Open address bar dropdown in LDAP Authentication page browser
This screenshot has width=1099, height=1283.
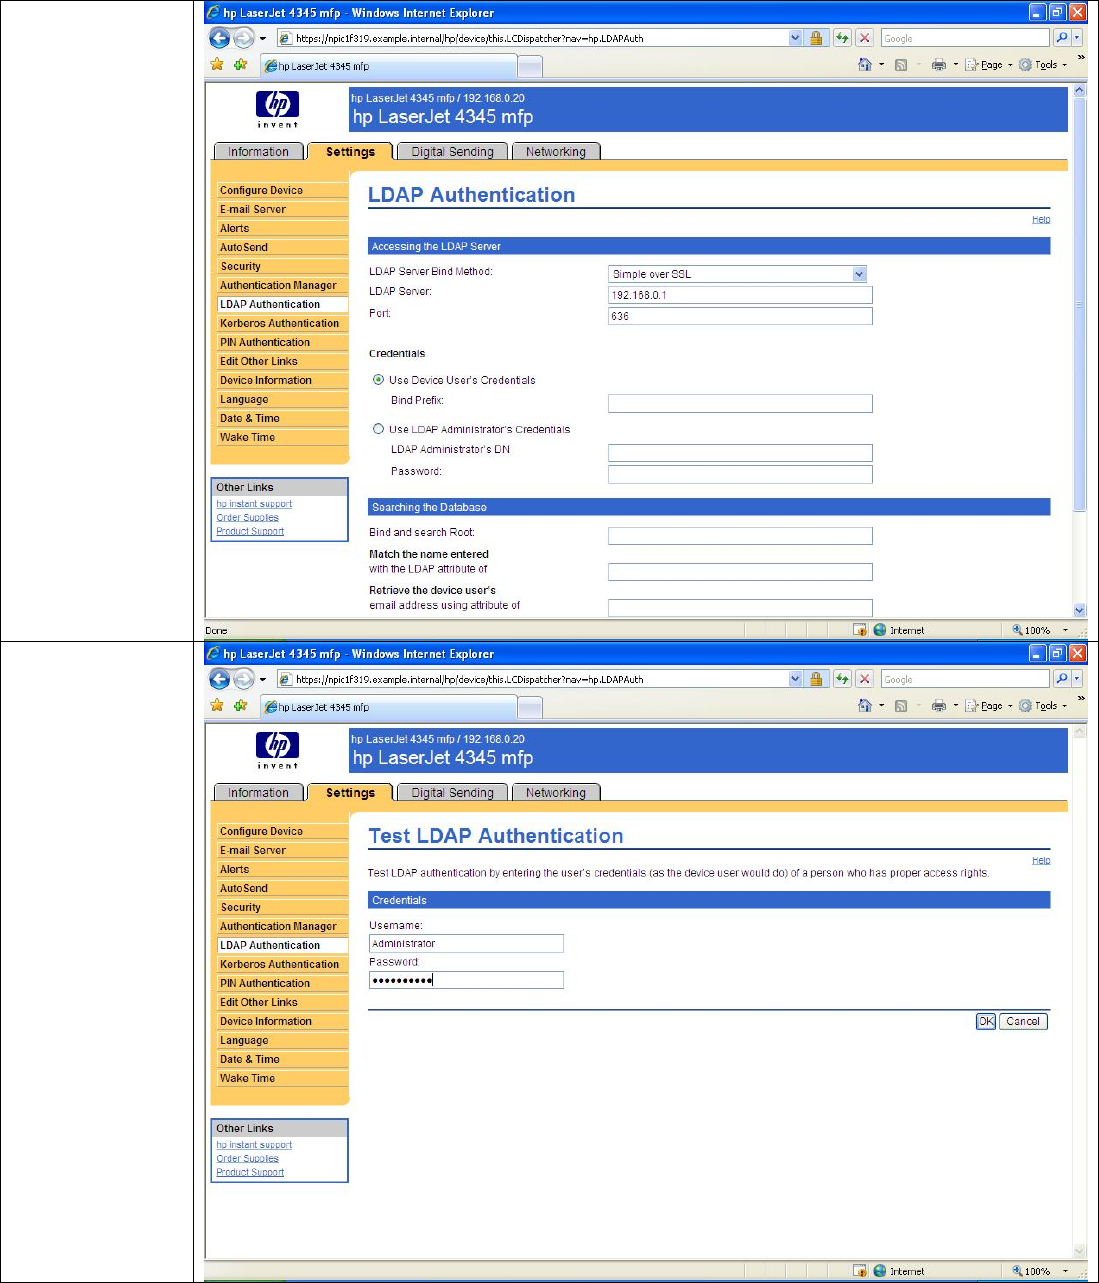coord(795,38)
